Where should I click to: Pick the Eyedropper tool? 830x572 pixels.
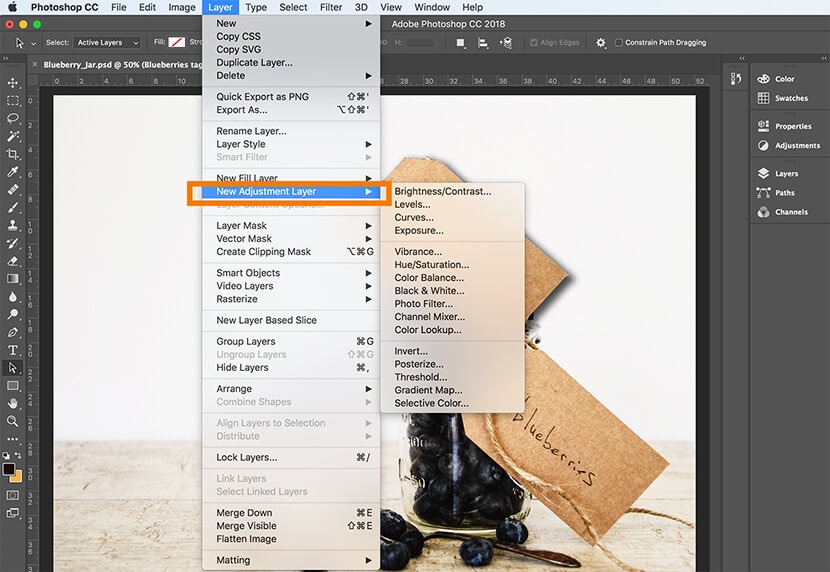coord(13,171)
